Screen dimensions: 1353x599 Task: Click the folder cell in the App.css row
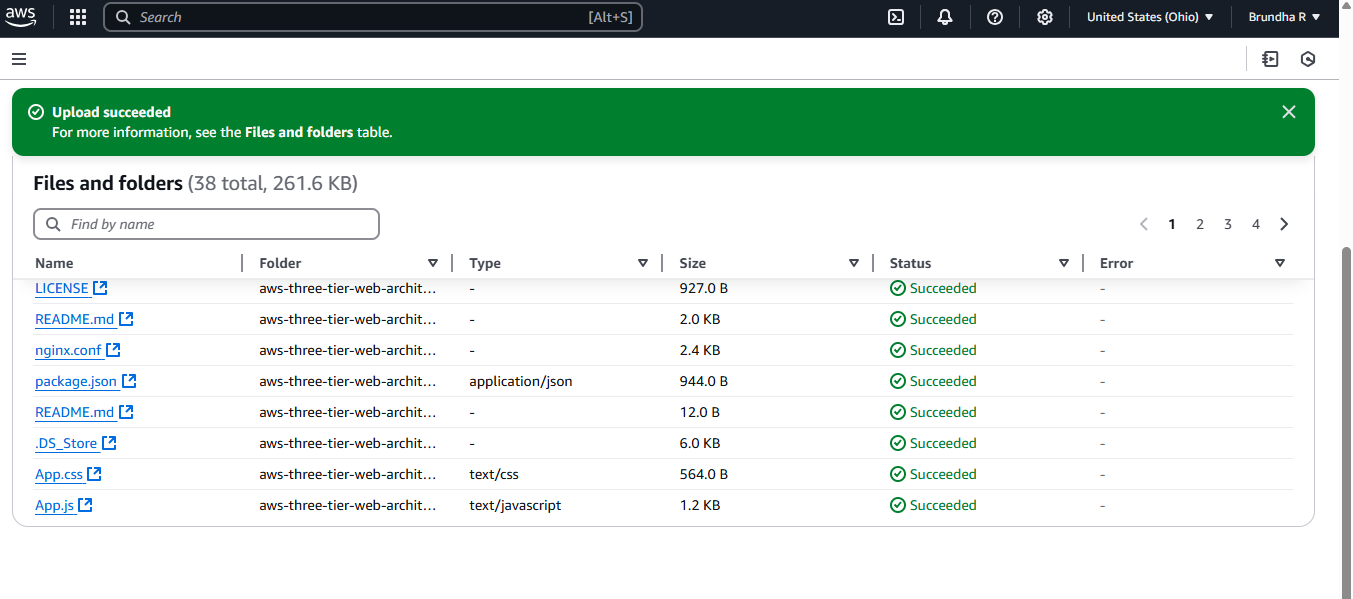coord(348,474)
